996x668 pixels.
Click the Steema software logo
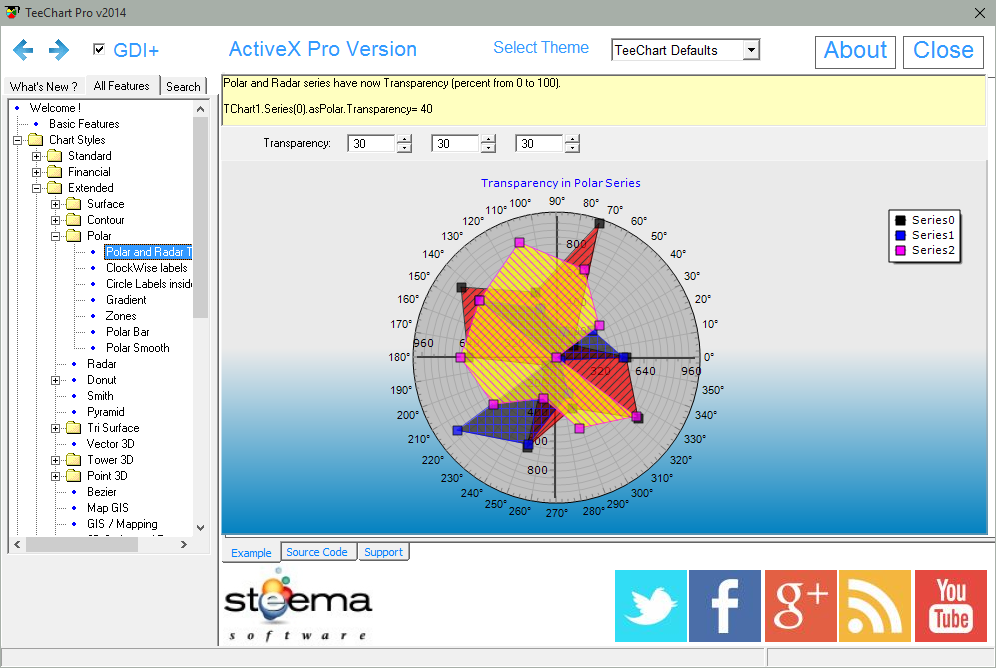[x=297, y=604]
